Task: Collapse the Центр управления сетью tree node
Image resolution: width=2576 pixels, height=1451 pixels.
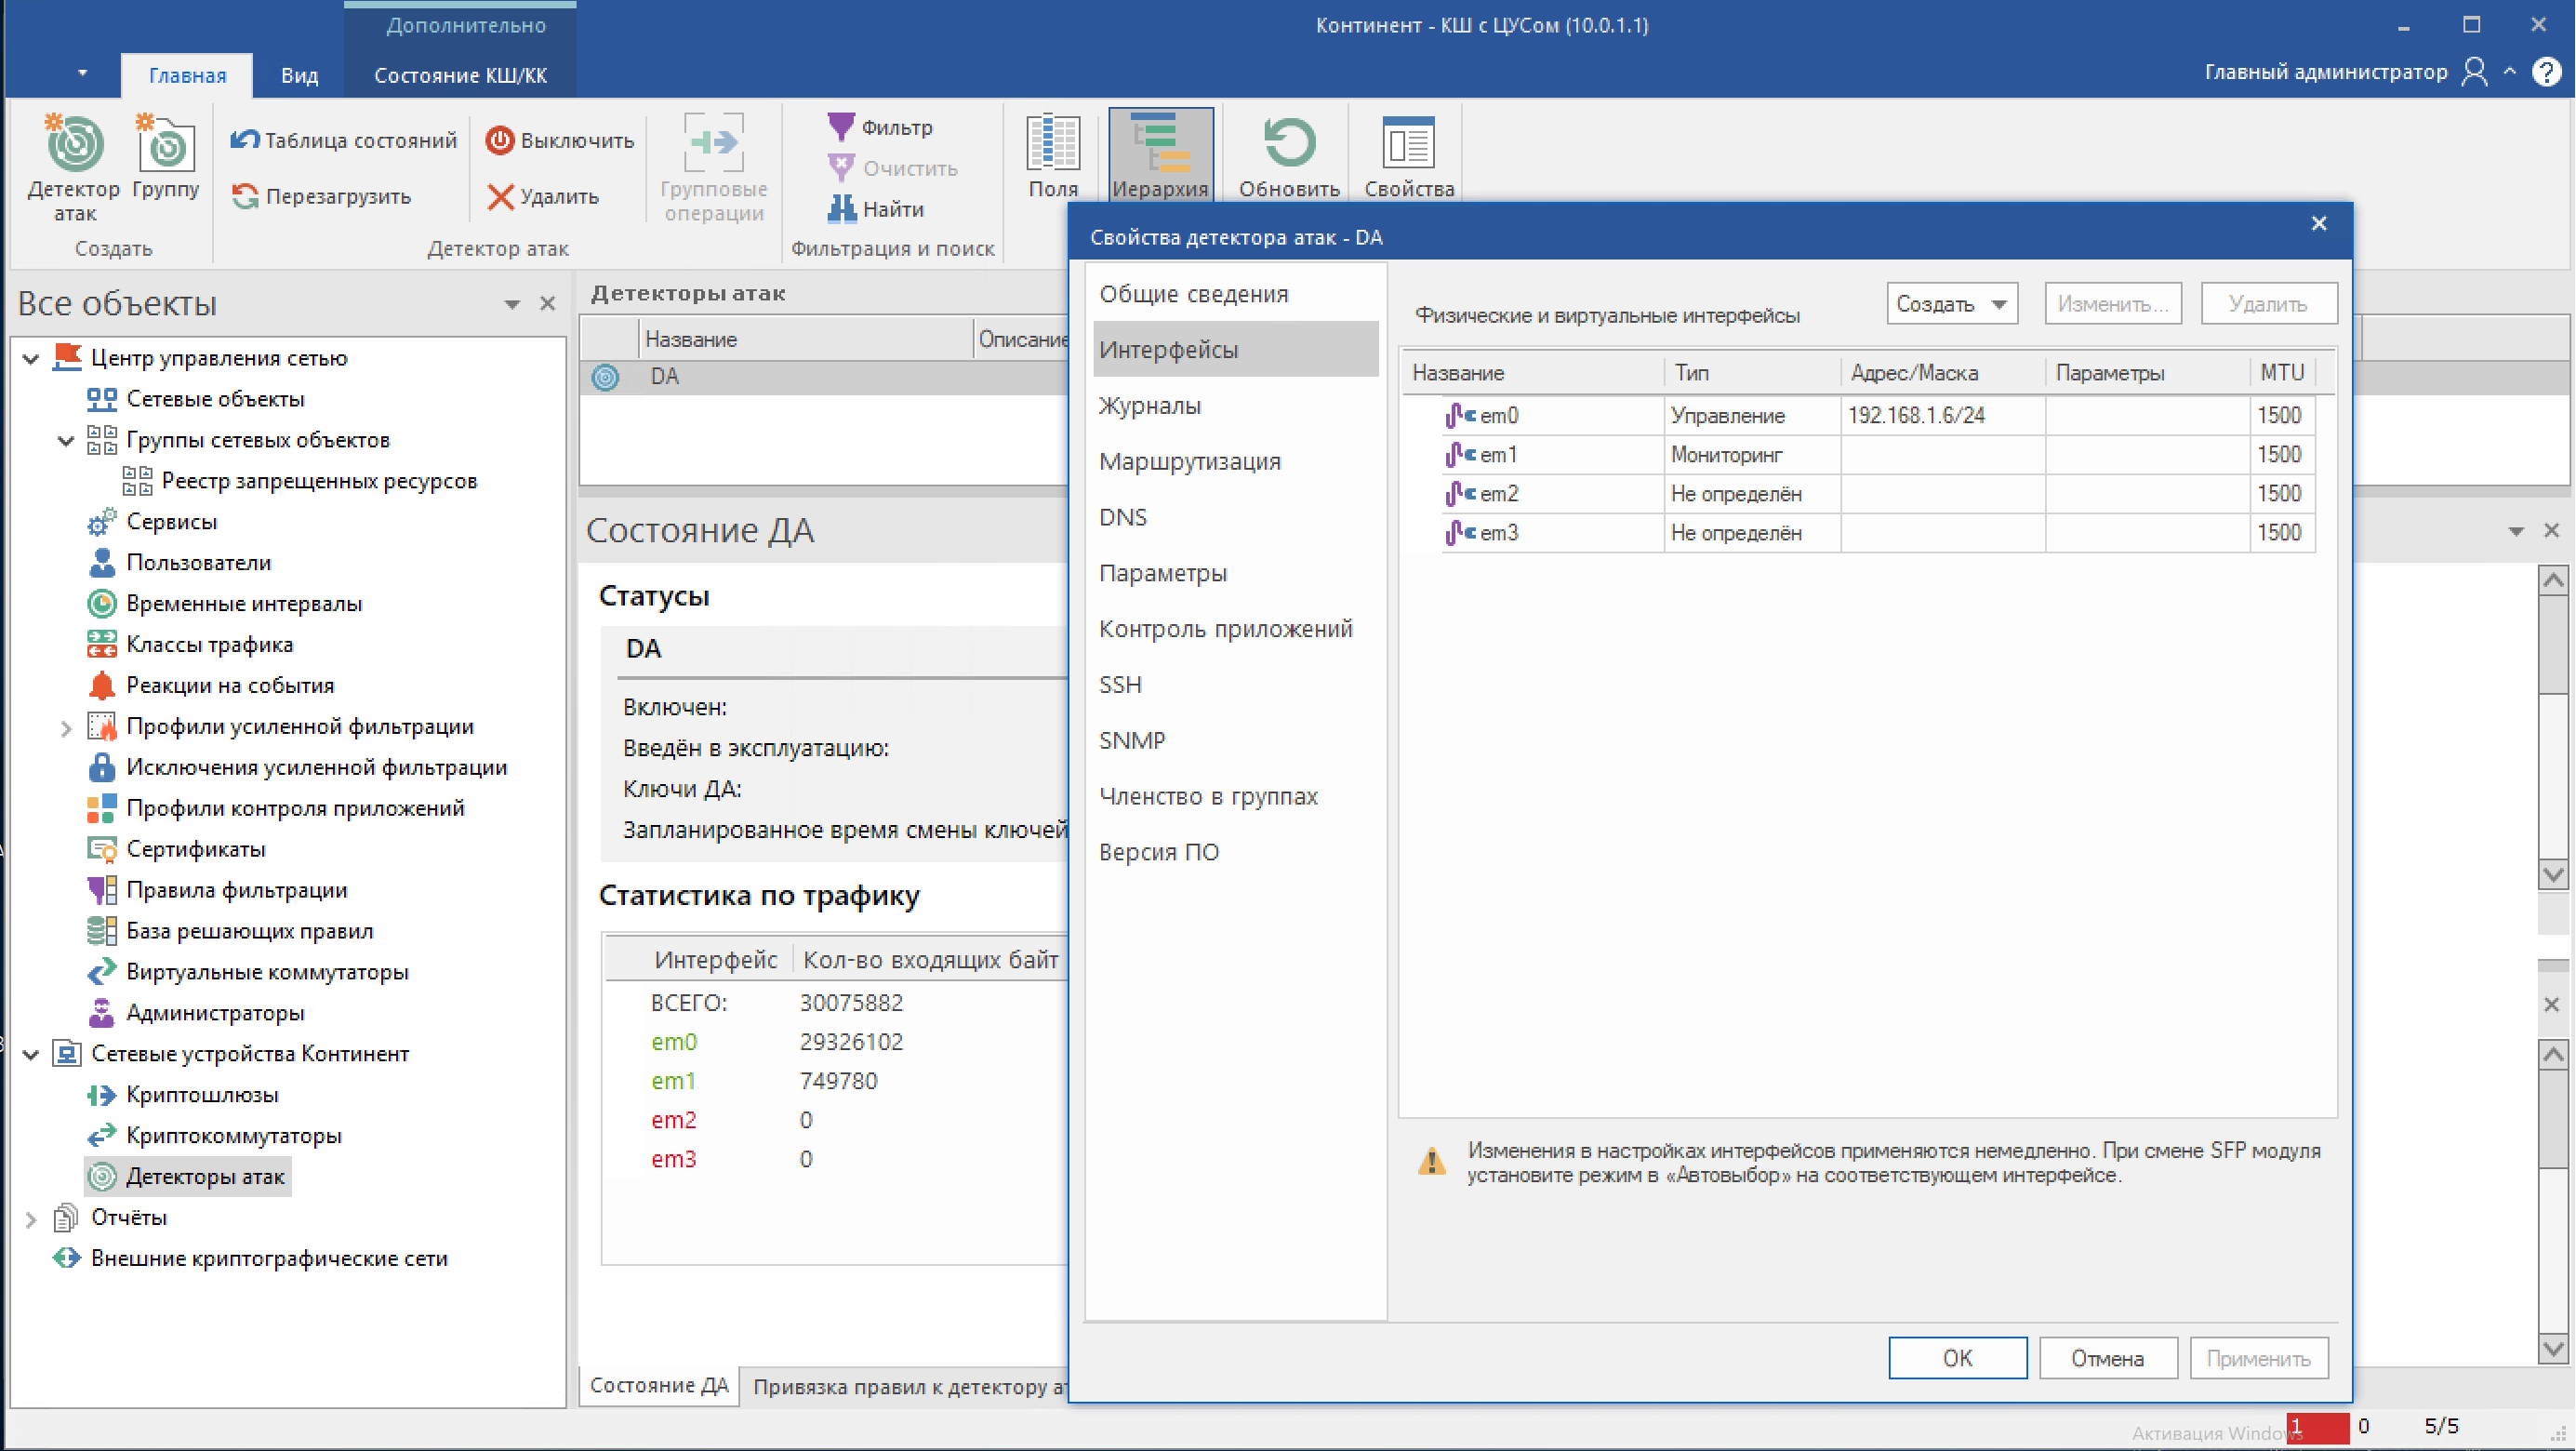Action: (x=31, y=358)
